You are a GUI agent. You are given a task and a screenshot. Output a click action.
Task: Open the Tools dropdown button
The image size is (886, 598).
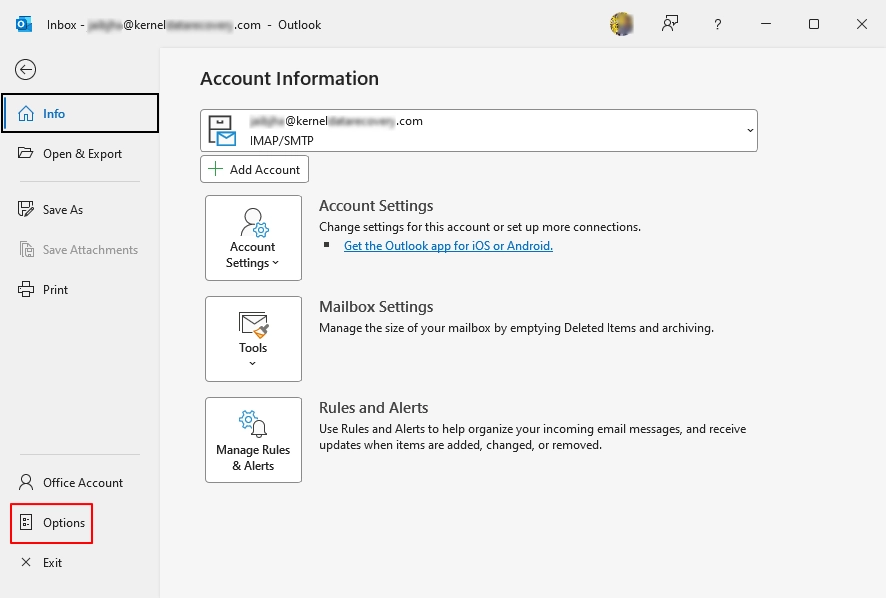[x=253, y=339]
